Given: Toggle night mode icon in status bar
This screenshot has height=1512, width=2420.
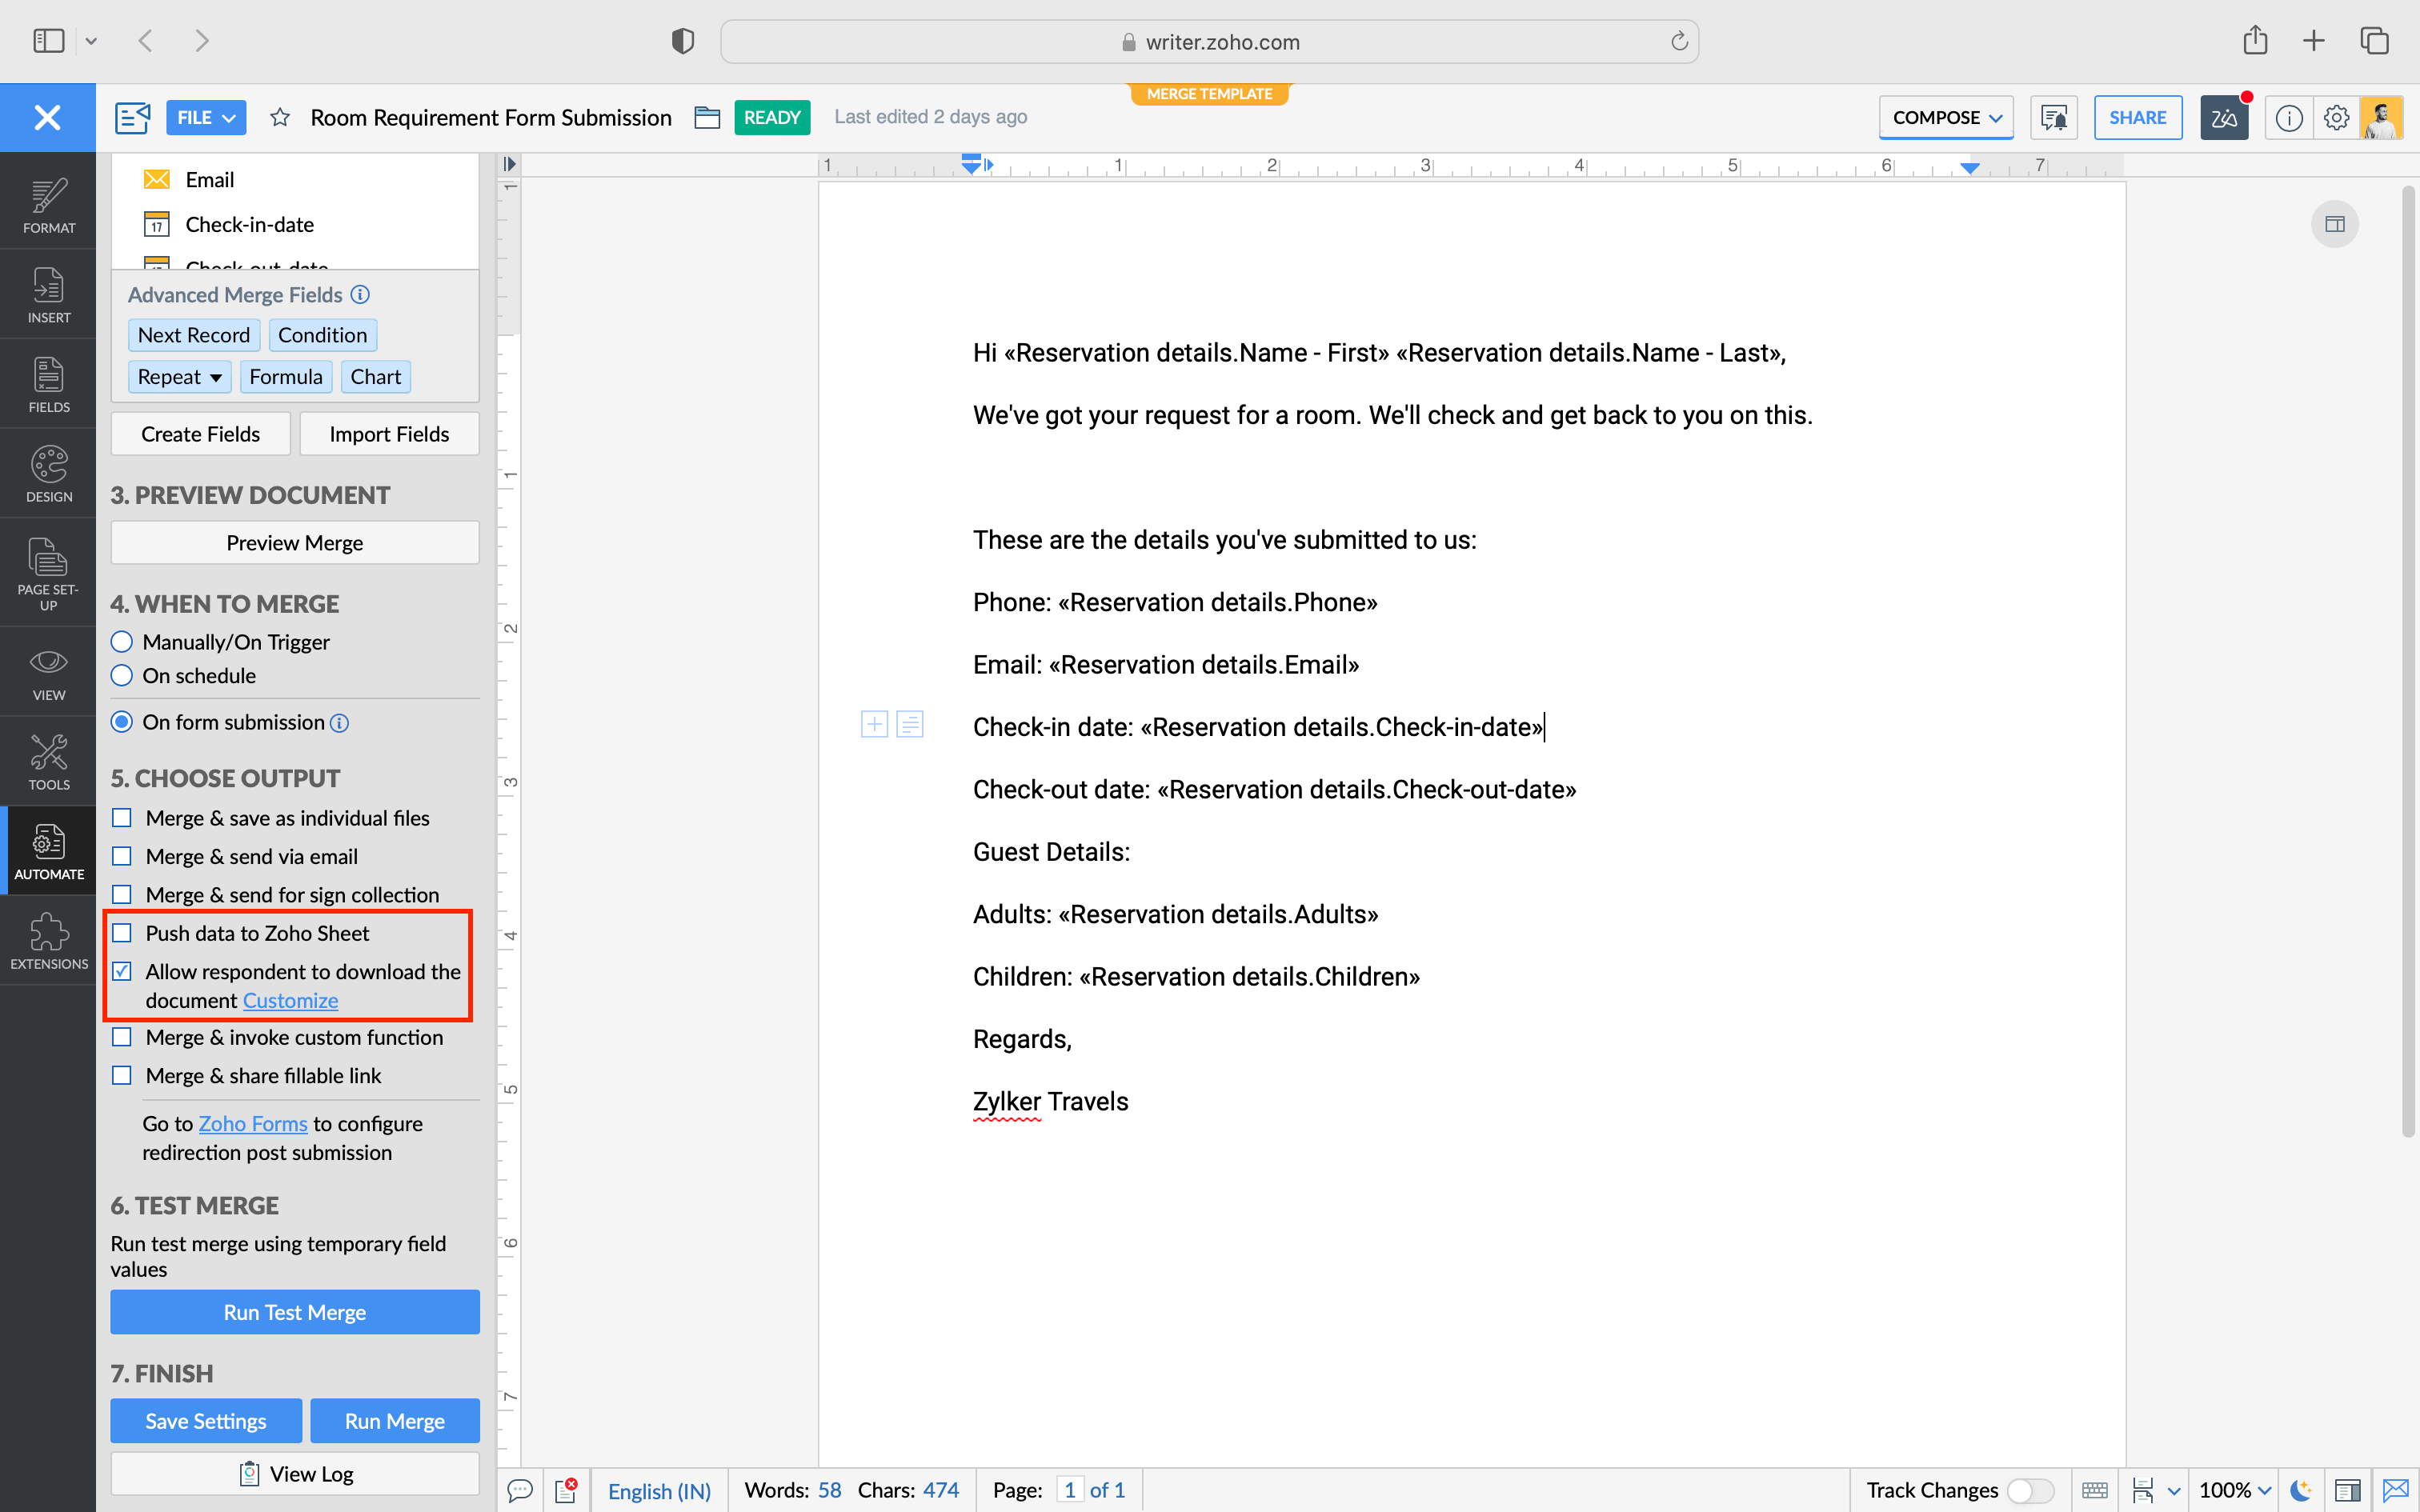Looking at the screenshot, I should point(2301,1490).
